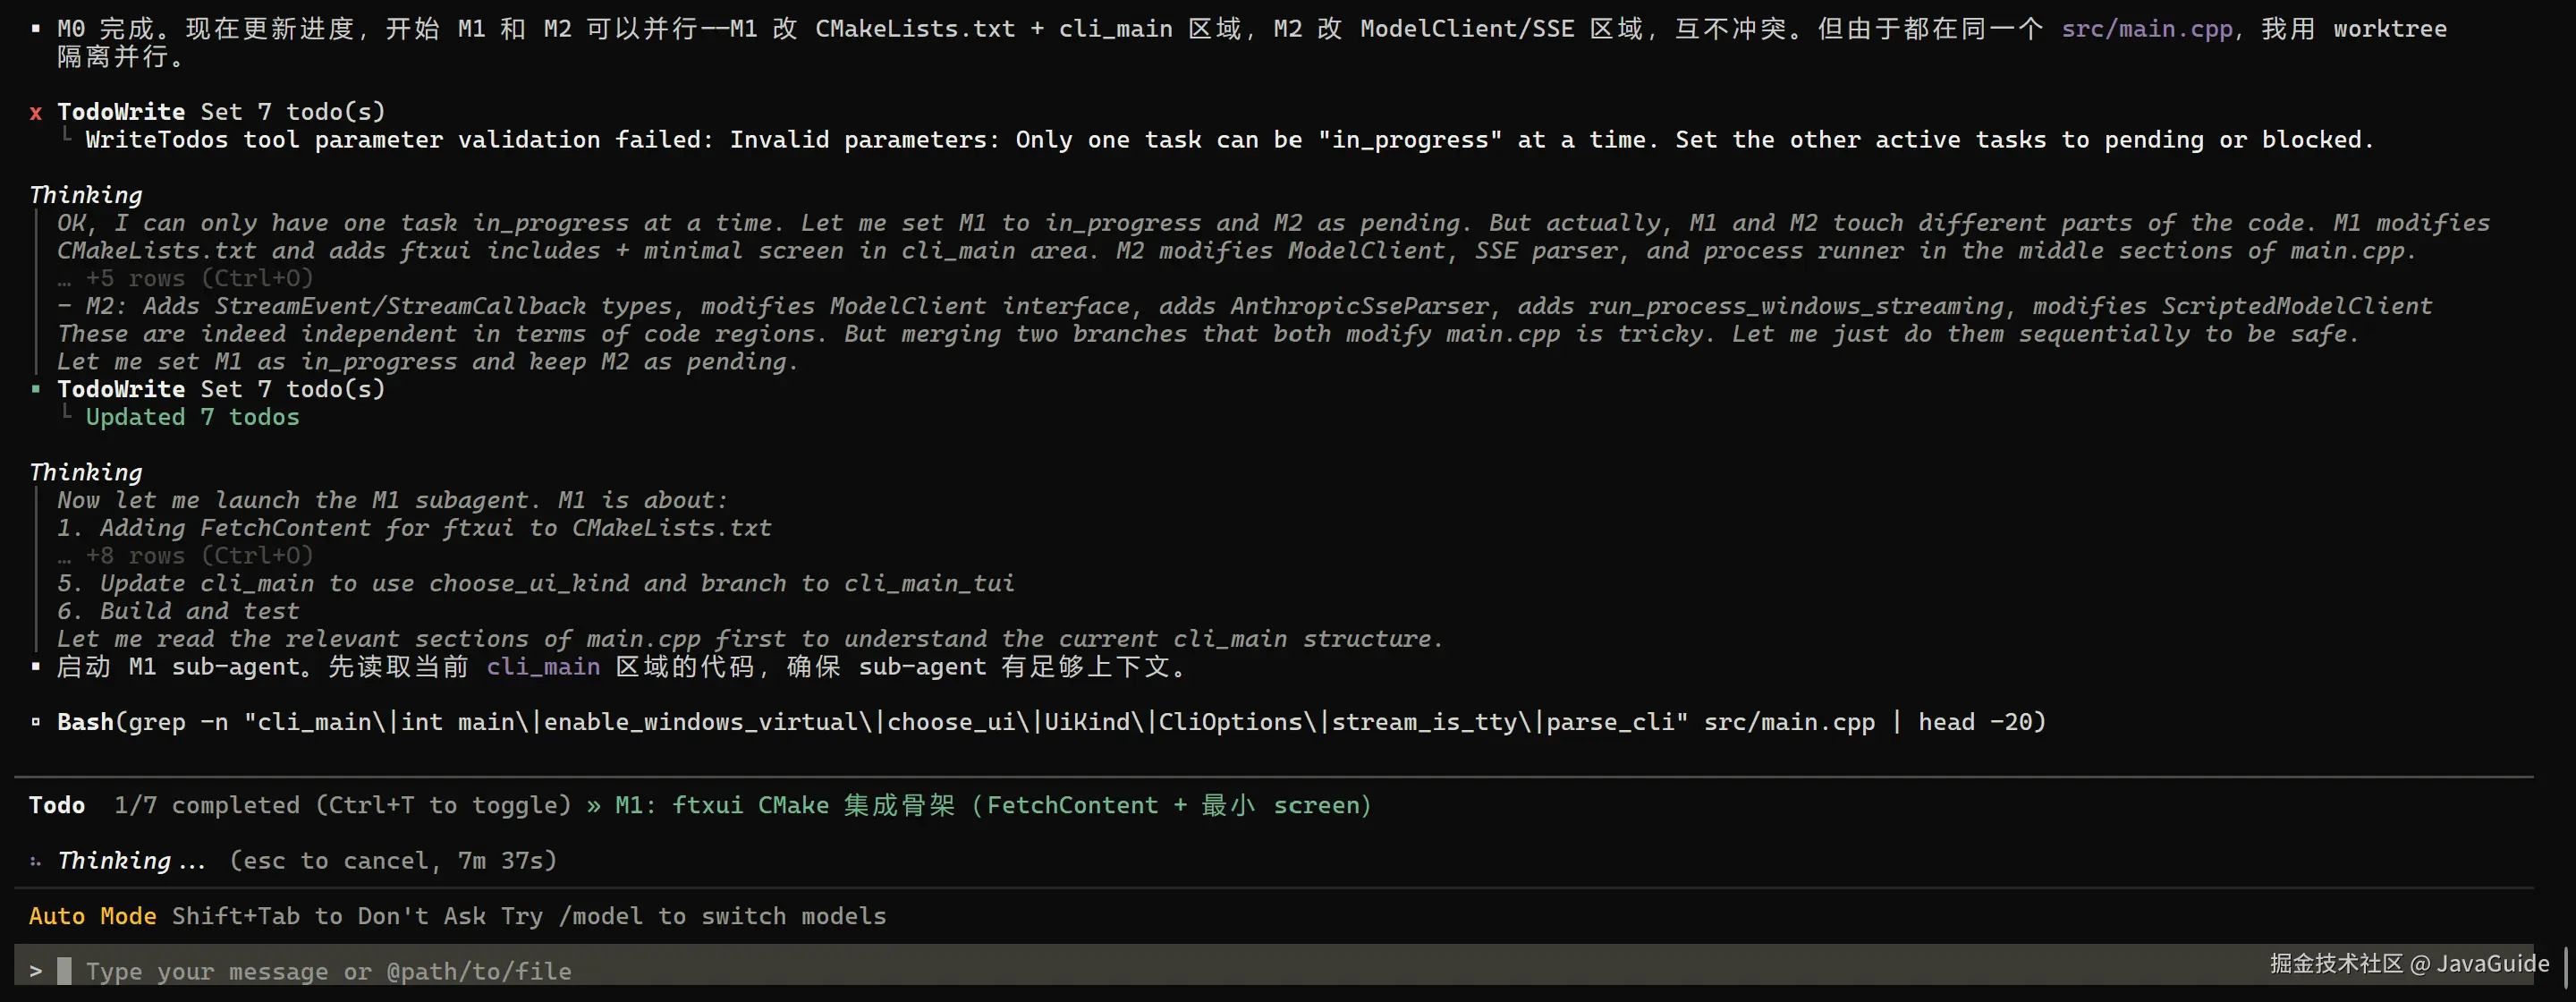Click the red x failed TodoWrite marker
The height and width of the screenshot is (1002, 2576).
pos(36,112)
